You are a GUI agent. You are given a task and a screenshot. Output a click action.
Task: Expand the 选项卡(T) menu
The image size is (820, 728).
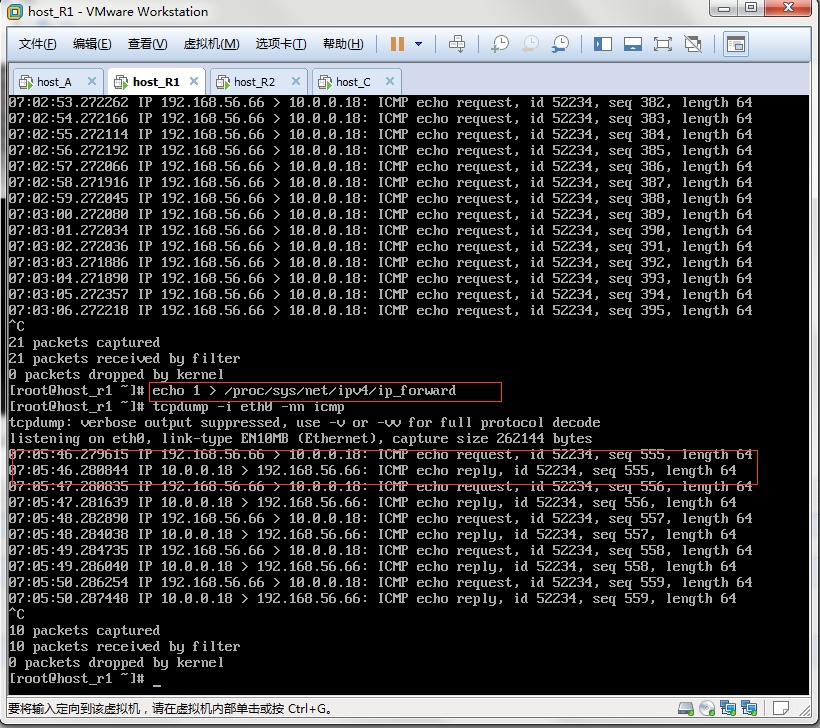point(281,44)
